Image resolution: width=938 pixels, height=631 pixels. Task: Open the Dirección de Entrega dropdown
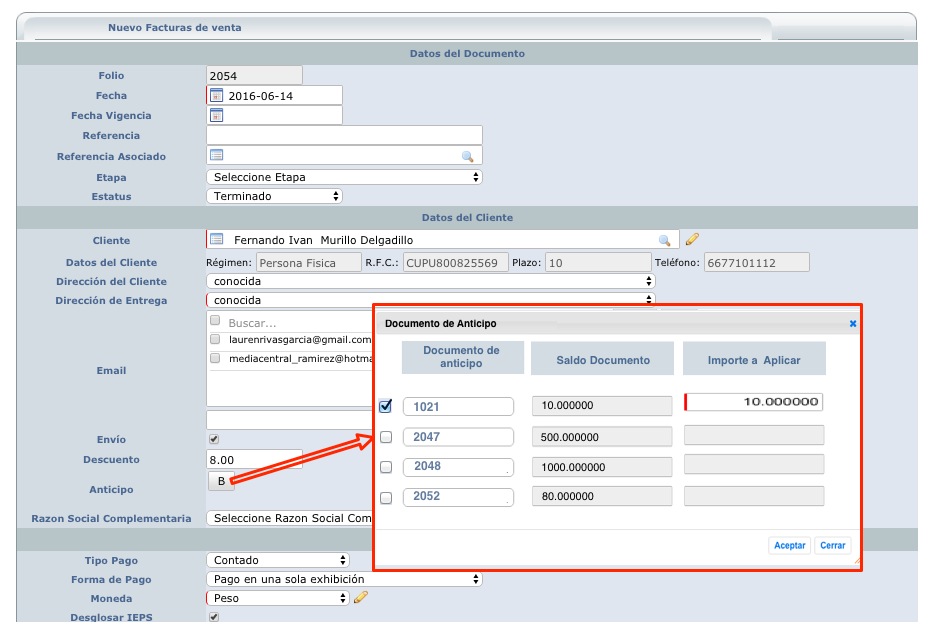[431, 300]
